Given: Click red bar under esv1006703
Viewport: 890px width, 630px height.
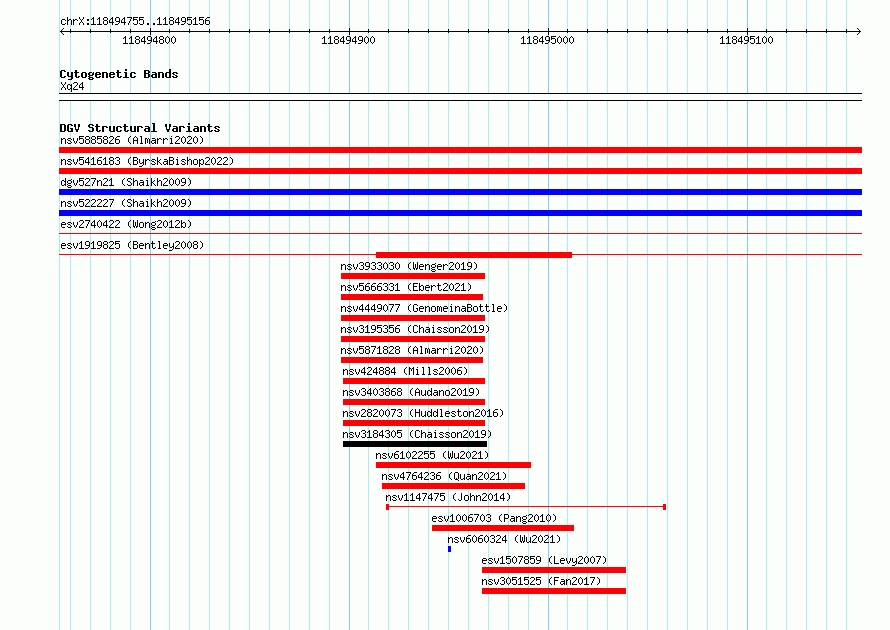Looking at the screenshot, I should click(x=503, y=528).
